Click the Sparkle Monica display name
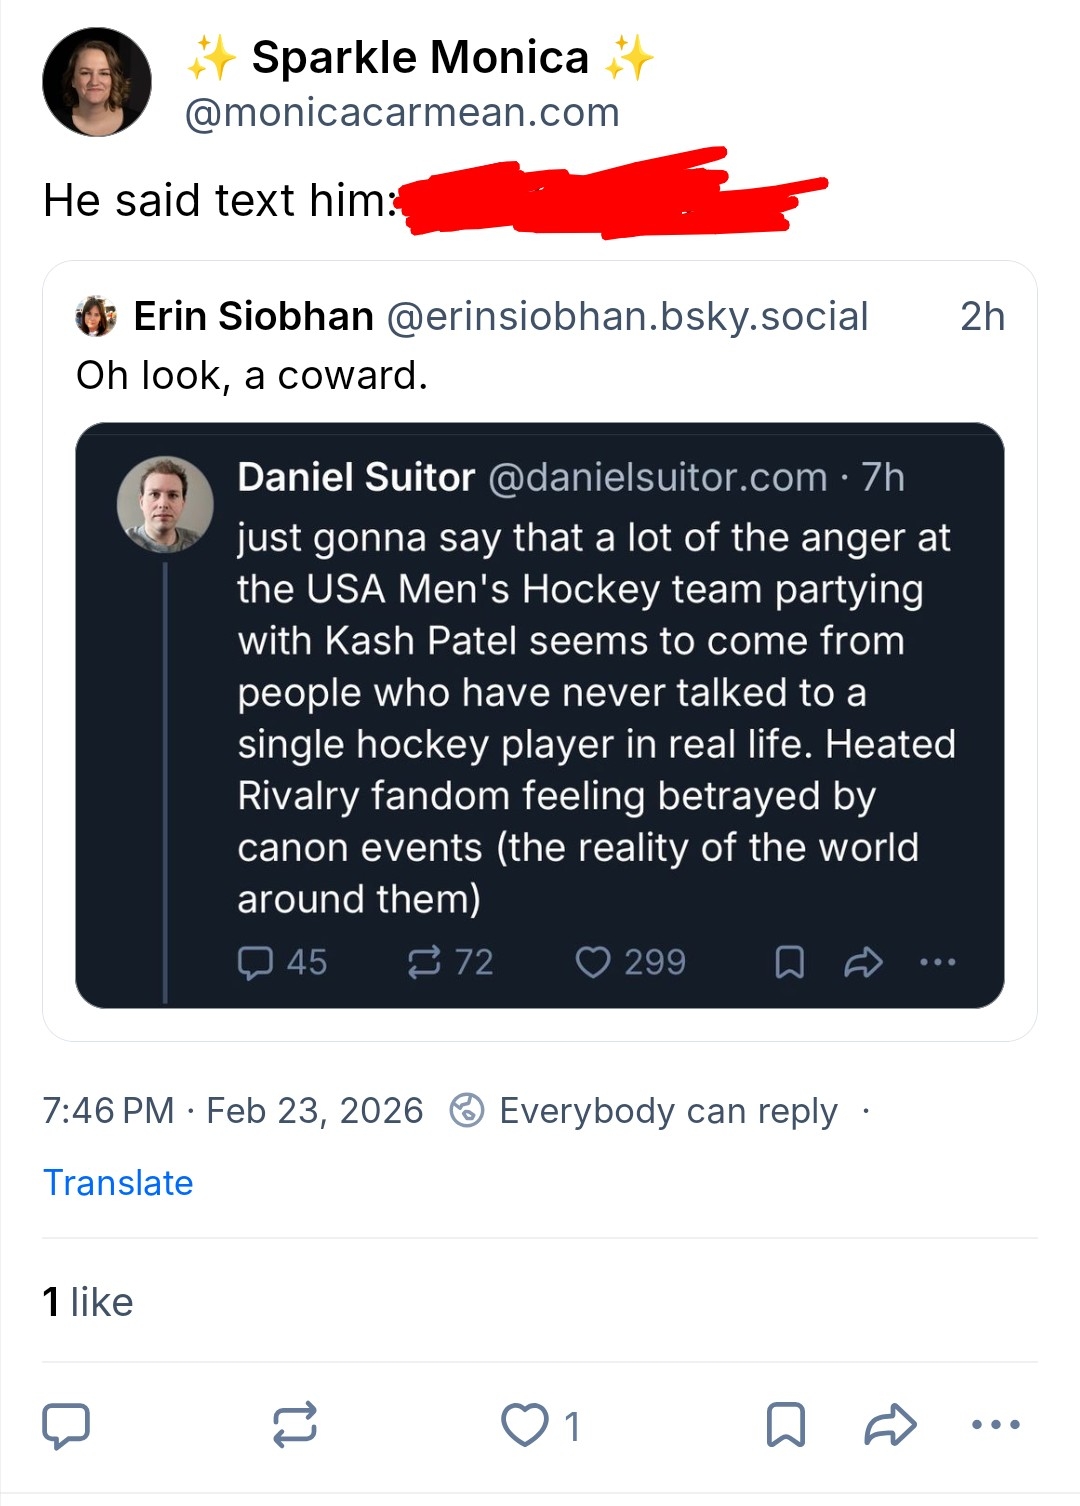This screenshot has width=1080, height=1506. [x=420, y=57]
